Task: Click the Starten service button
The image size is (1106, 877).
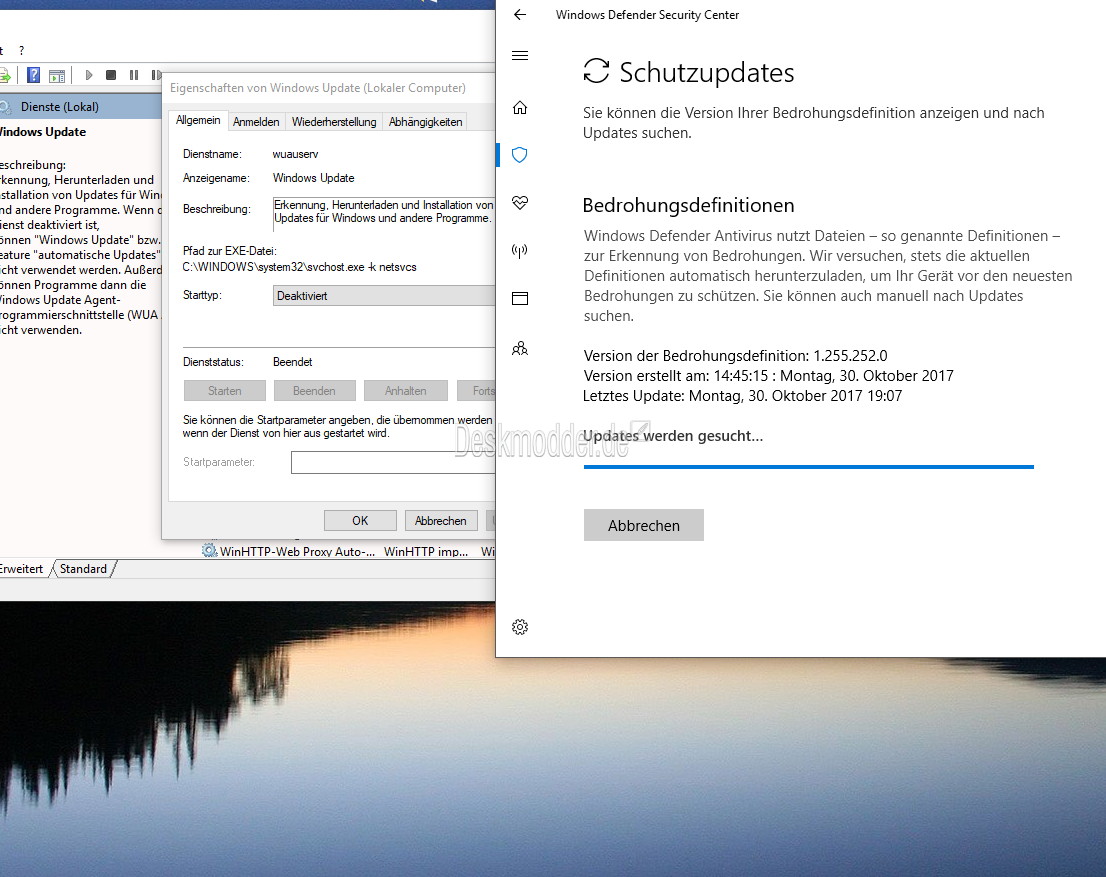Action: tap(225, 390)
